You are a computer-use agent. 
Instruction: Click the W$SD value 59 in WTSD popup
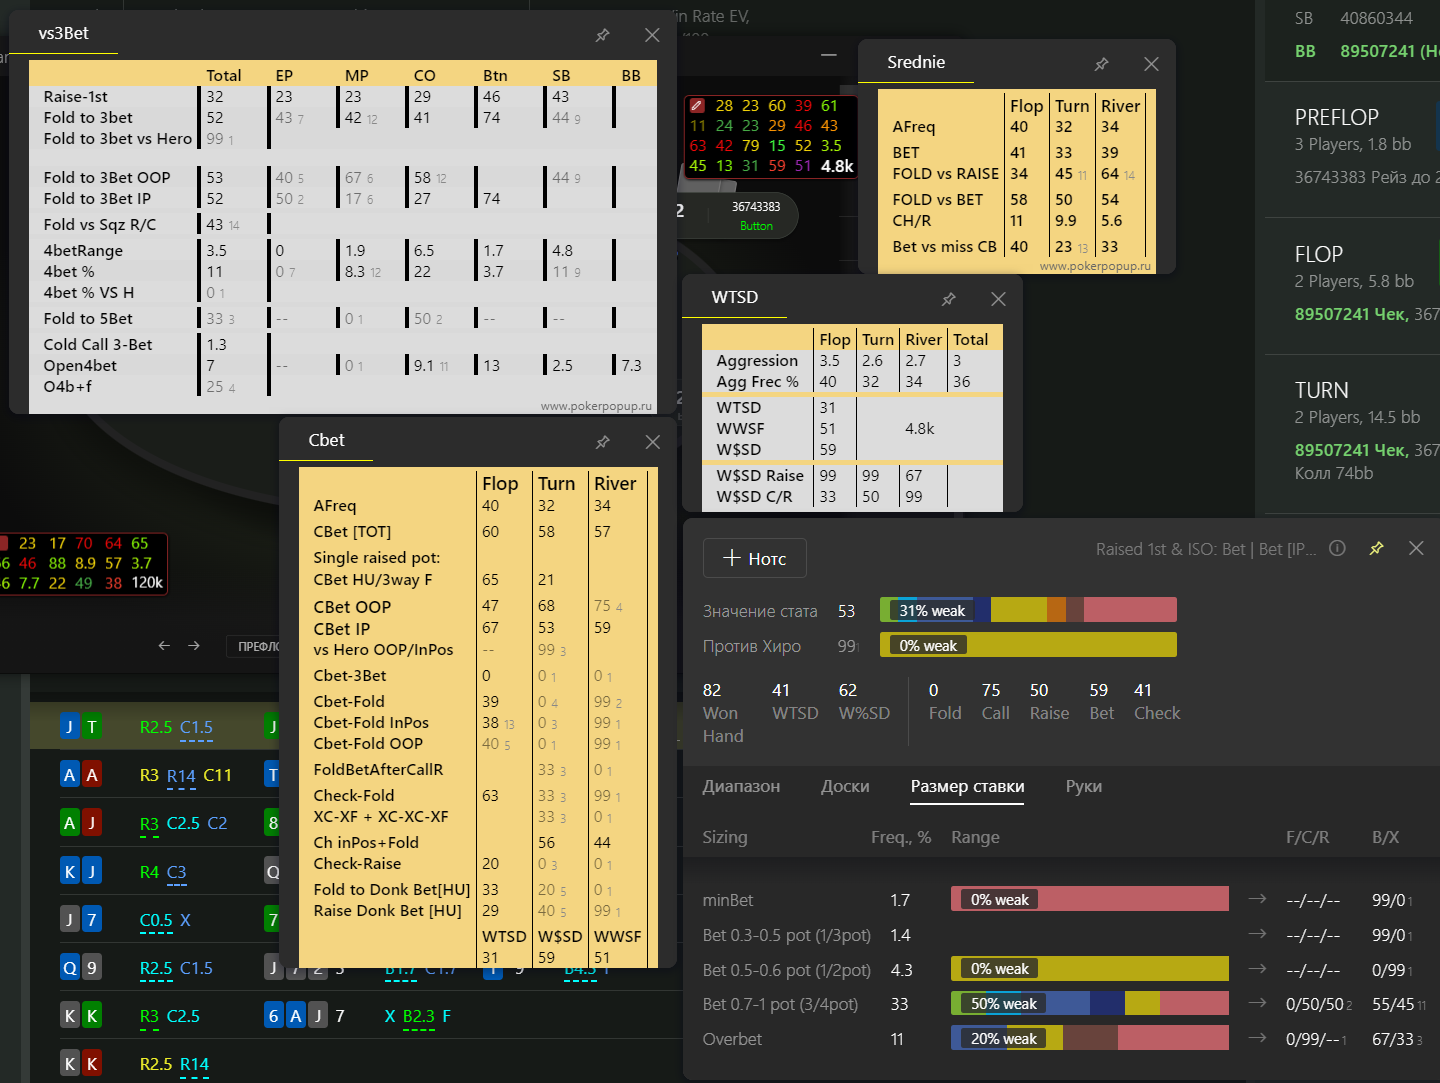[x=827, y=450]
